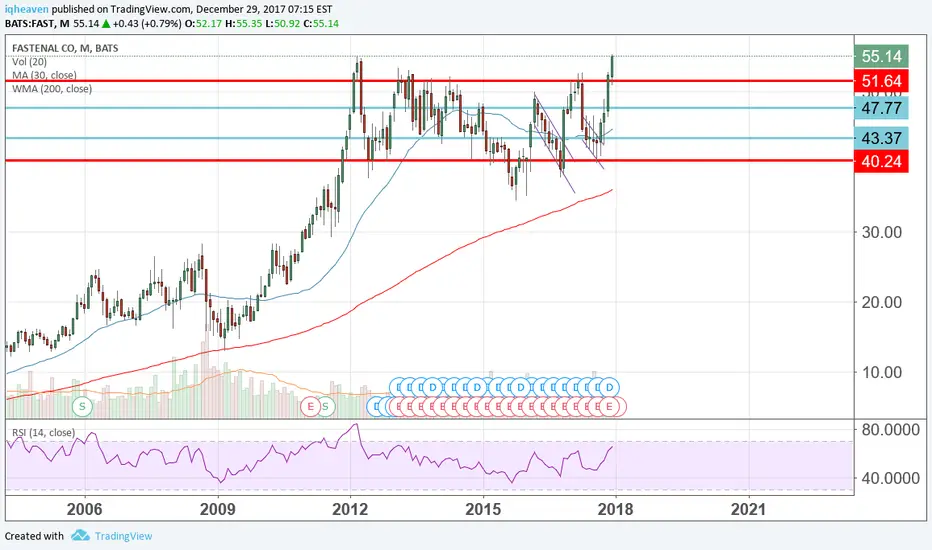
Task: Click the 2006 label on the time axis
Action: point(84,509)
